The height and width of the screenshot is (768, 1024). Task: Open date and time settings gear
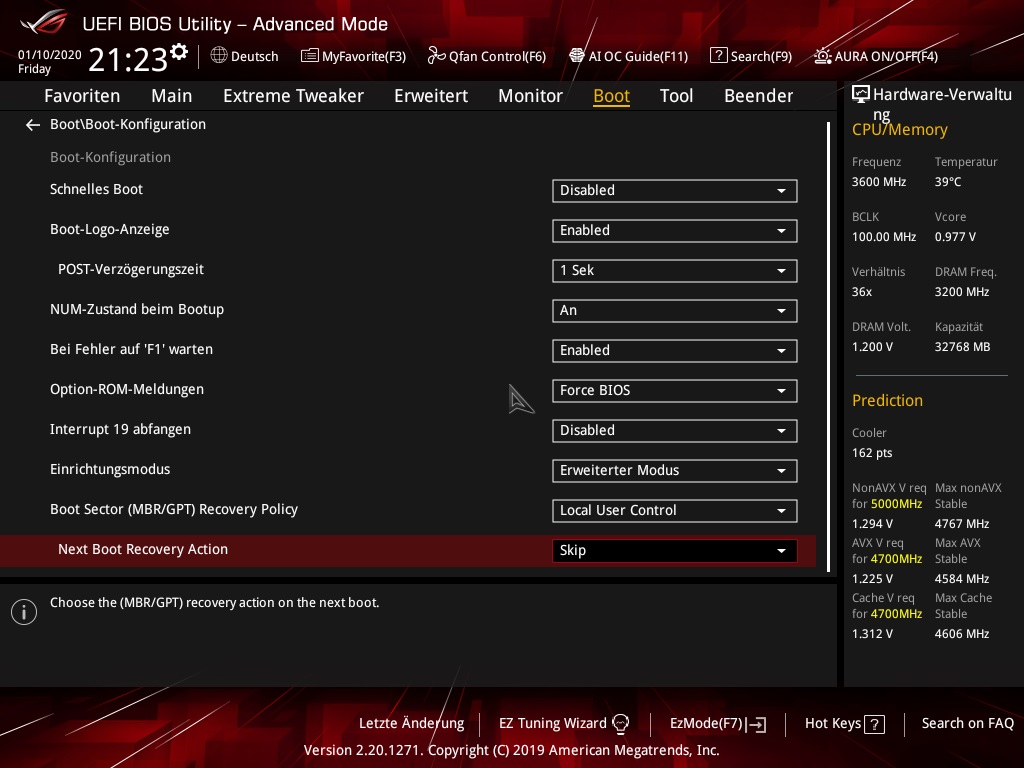pos(179,51)
